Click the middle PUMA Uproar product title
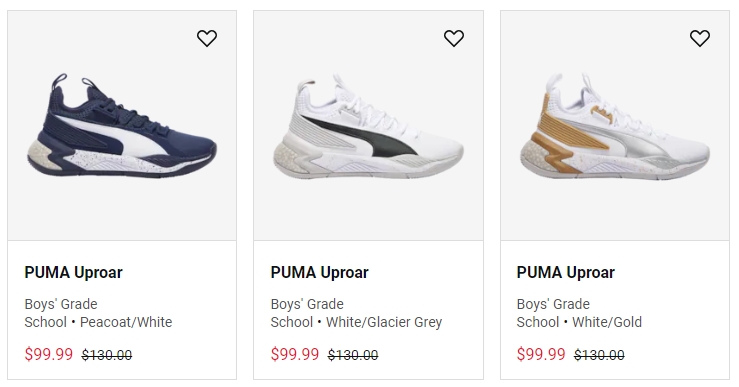Image resolution: width=739 pixels, height=387 pixels. (x=320, y=272)
